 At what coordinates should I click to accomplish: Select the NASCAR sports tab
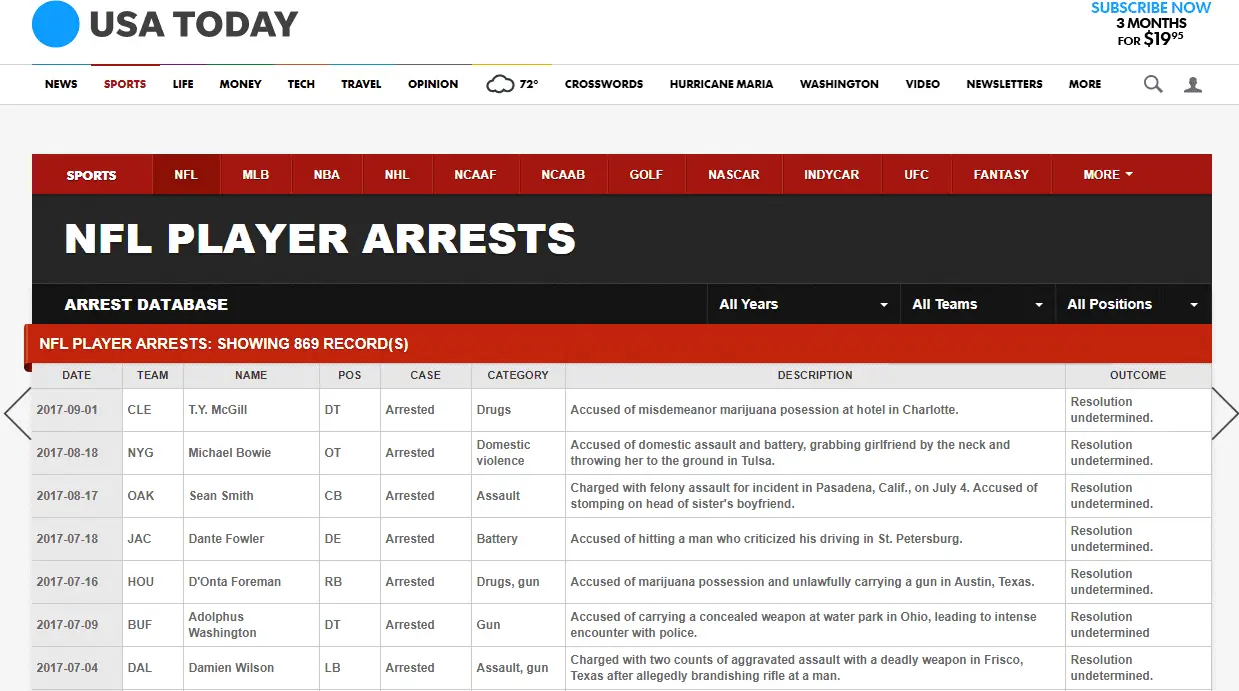734,174
